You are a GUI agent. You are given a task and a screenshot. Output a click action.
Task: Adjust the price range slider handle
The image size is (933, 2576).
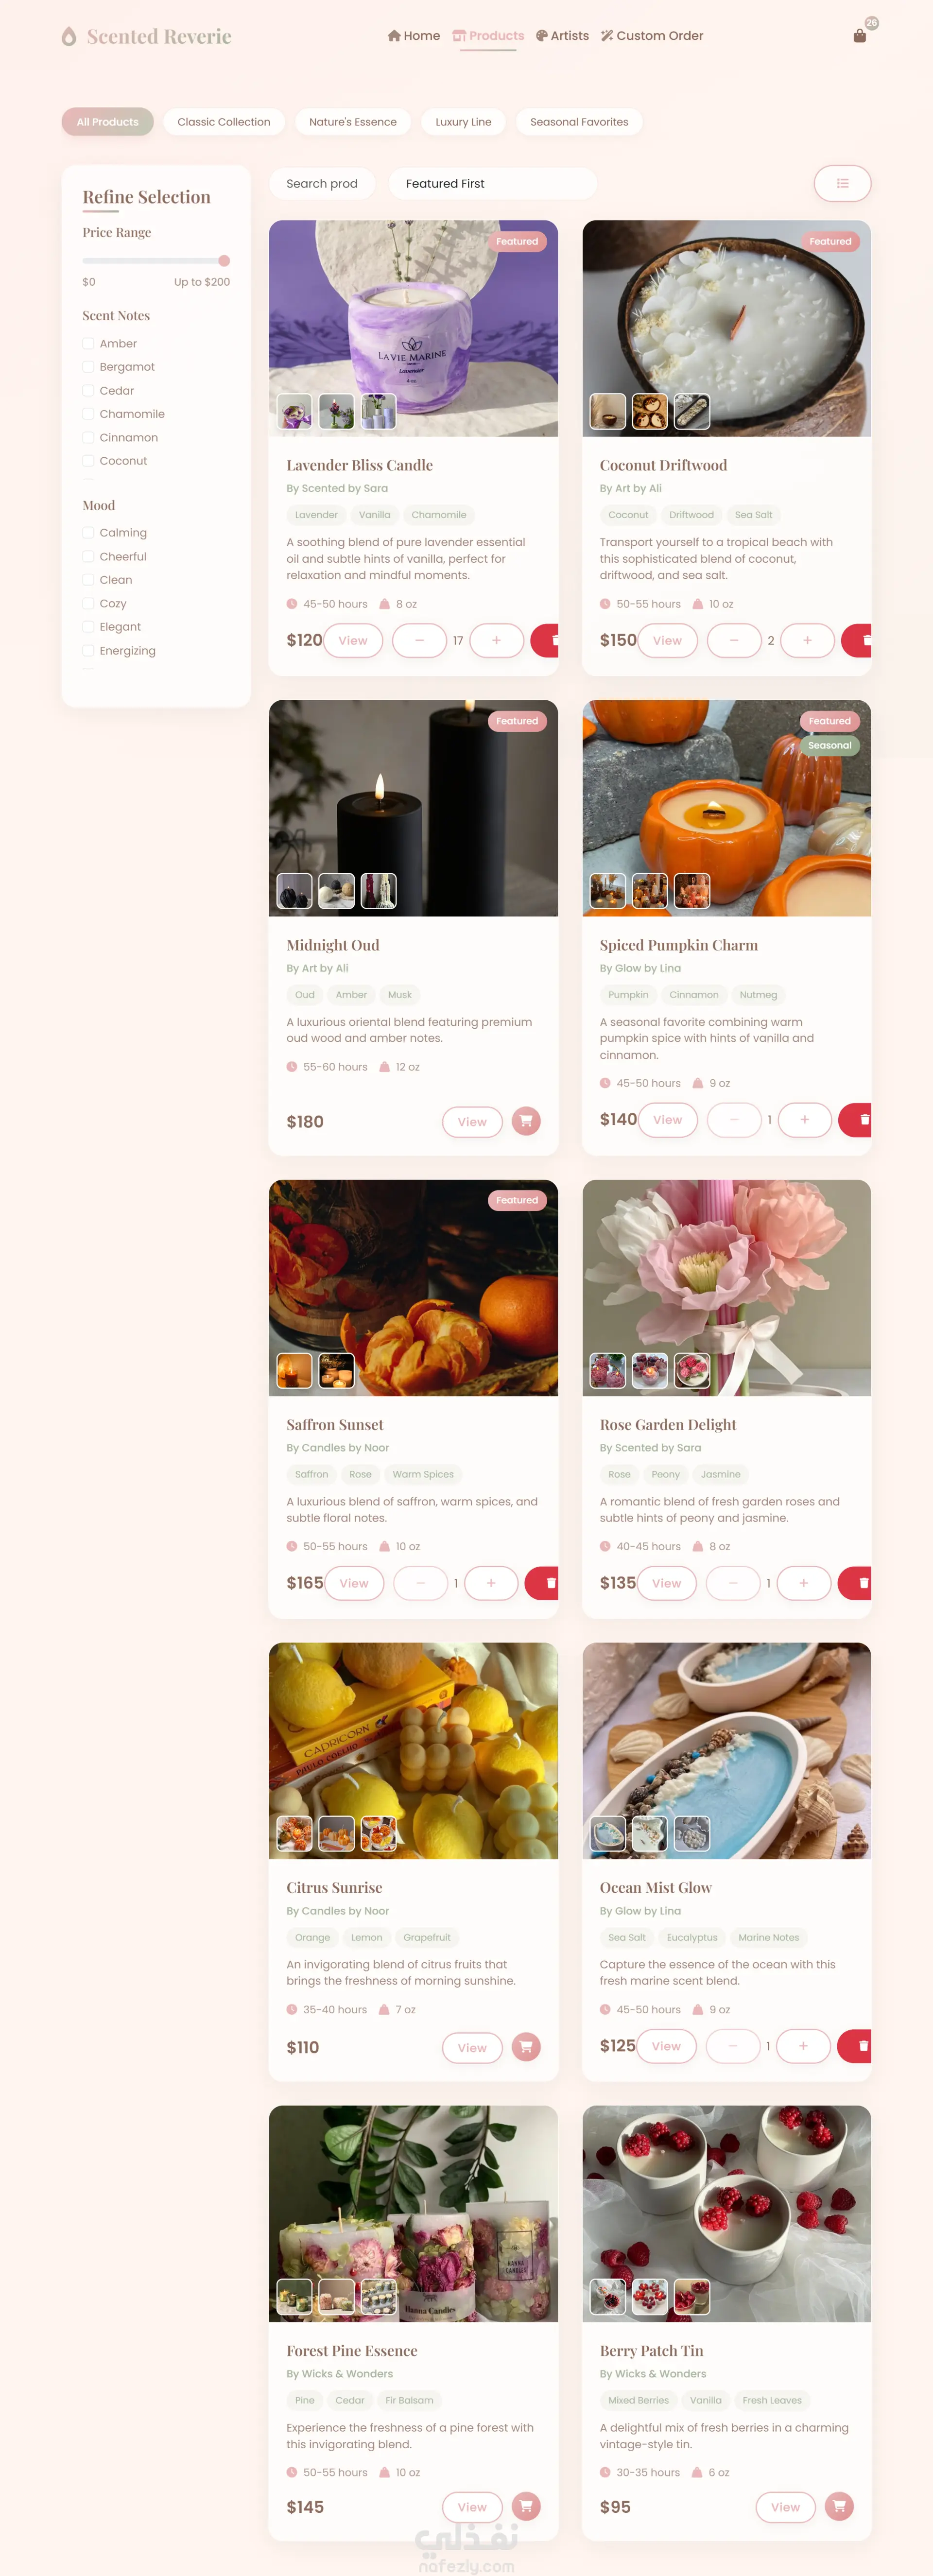(224, 261)
